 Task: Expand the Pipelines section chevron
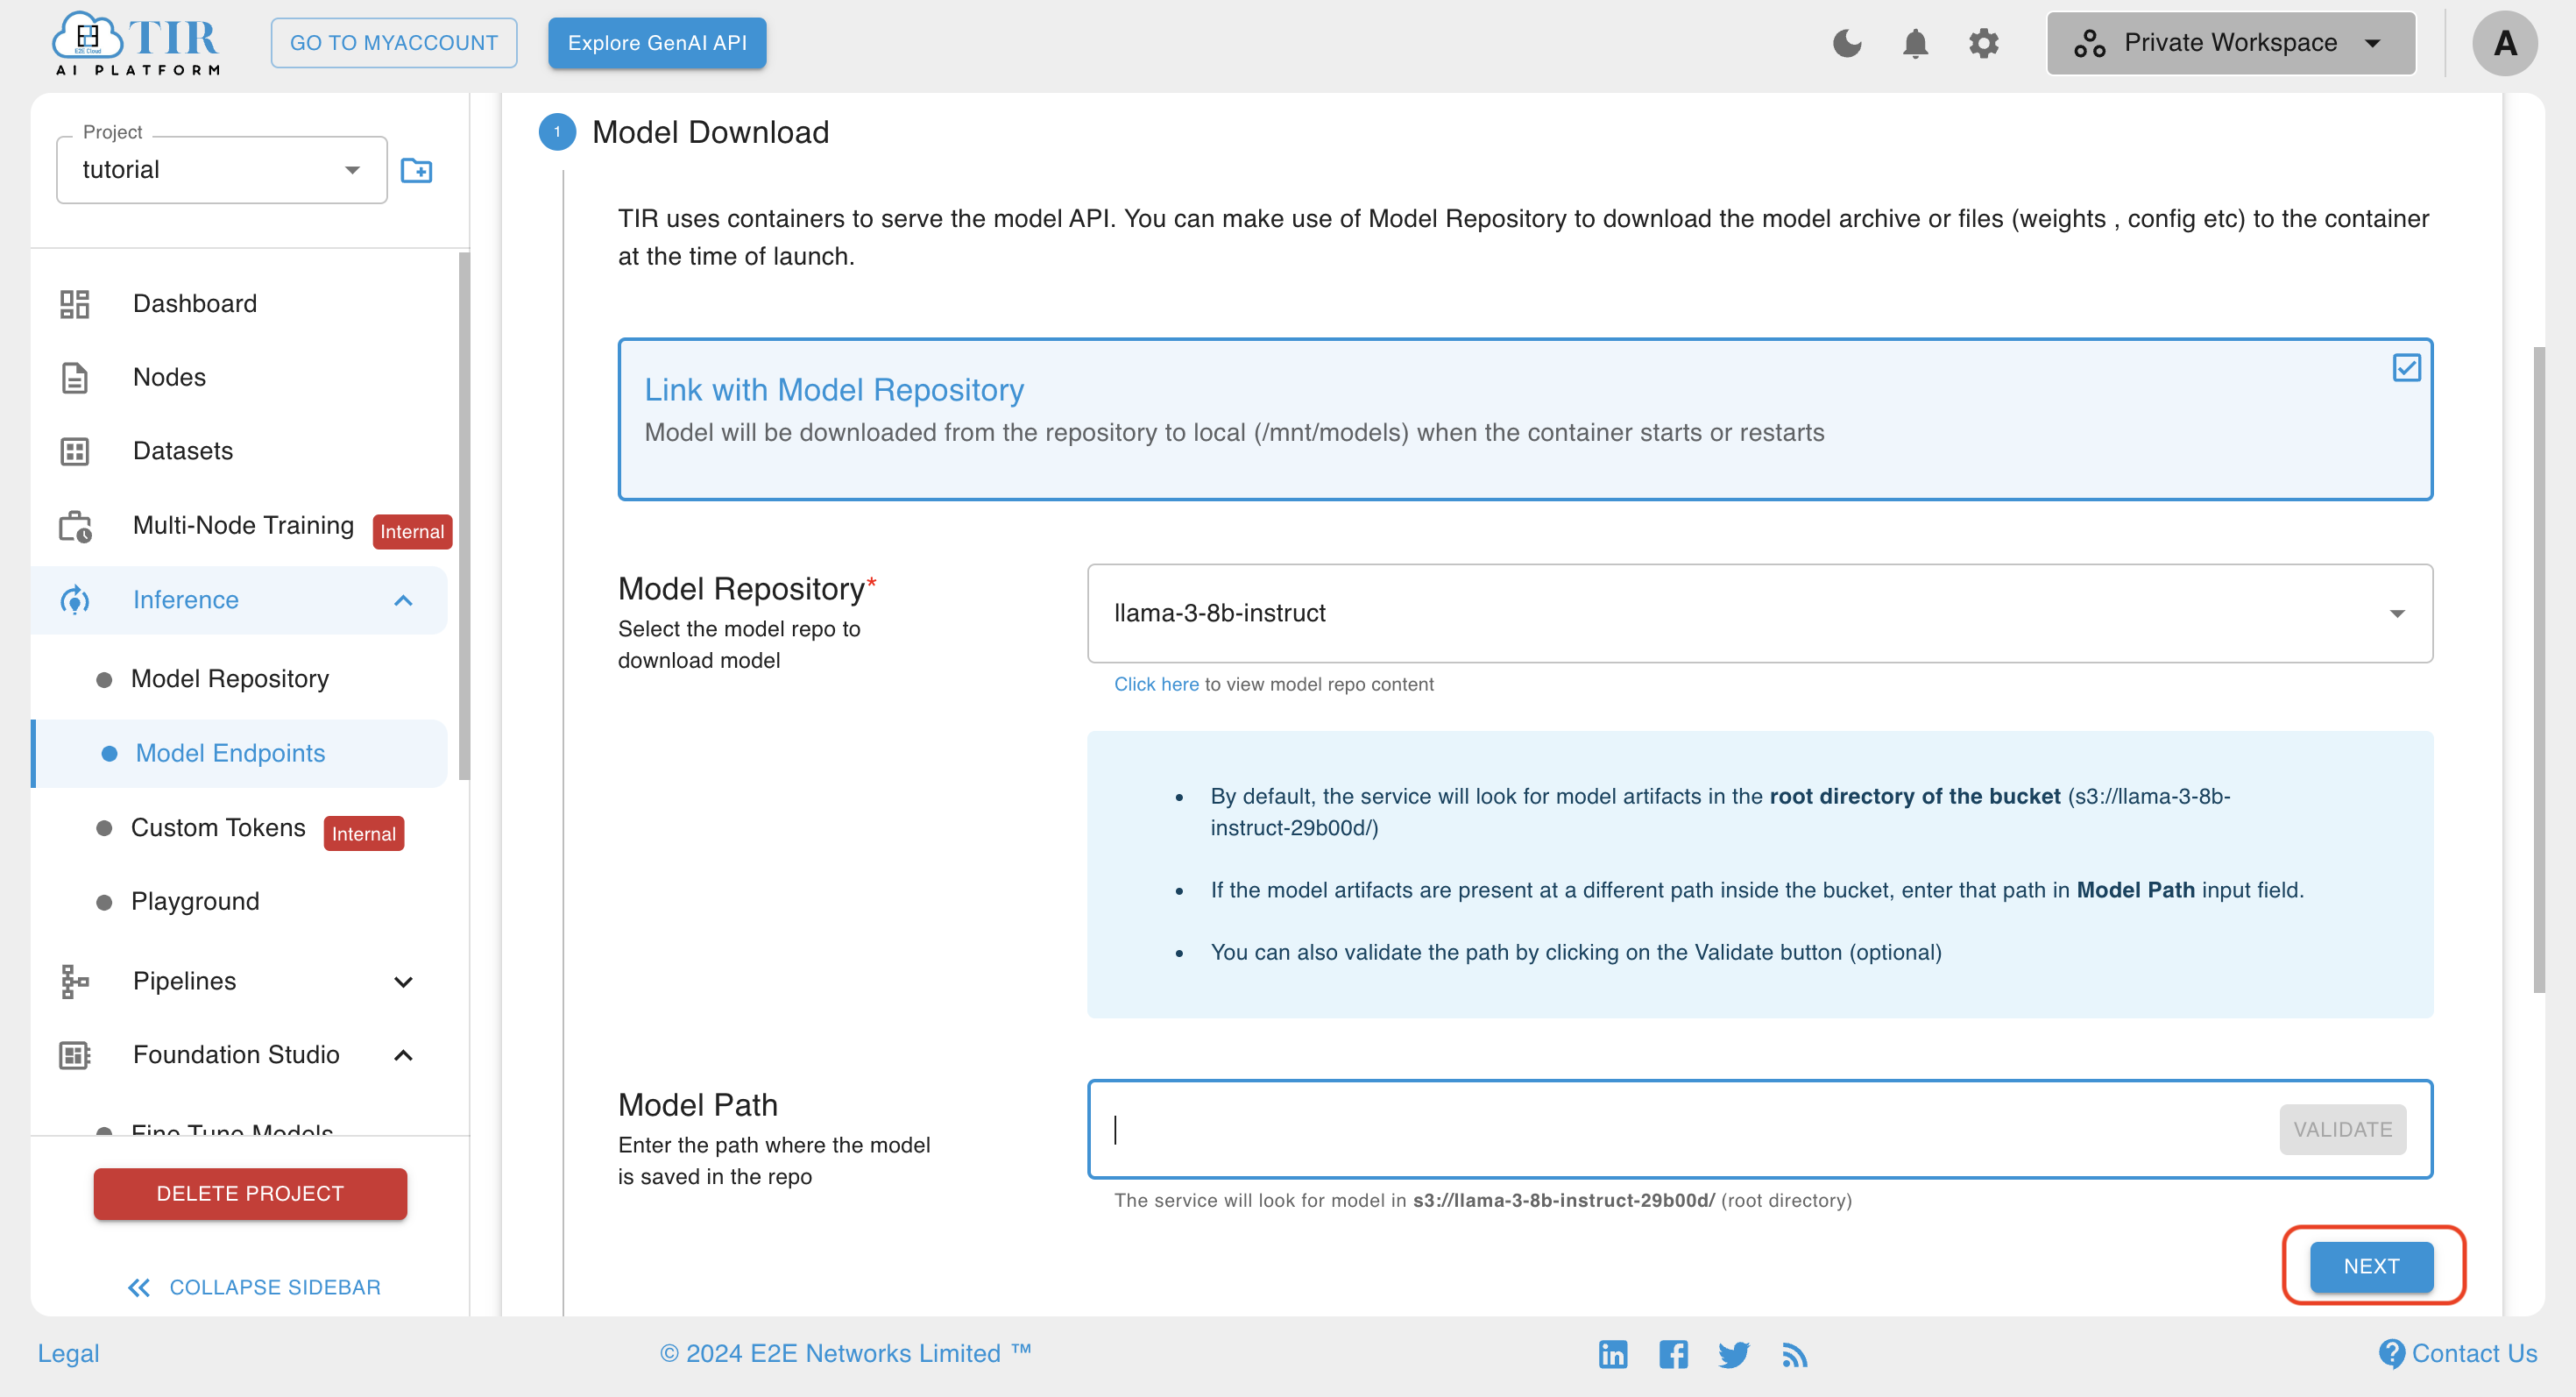coord(403,981)
